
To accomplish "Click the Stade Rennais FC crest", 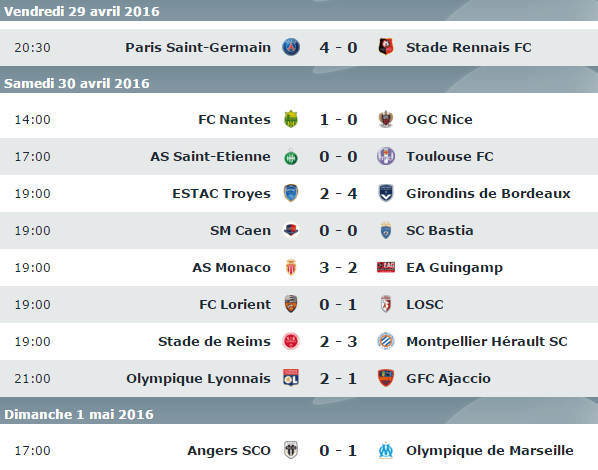I will (x=386, y=47).
